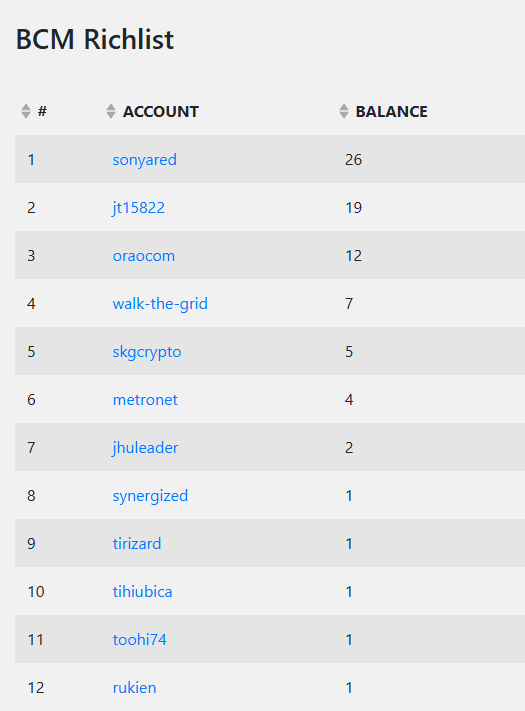Open the sonyared account link
This screenshot has width=525, height=711.
click(x=145, y=160)
